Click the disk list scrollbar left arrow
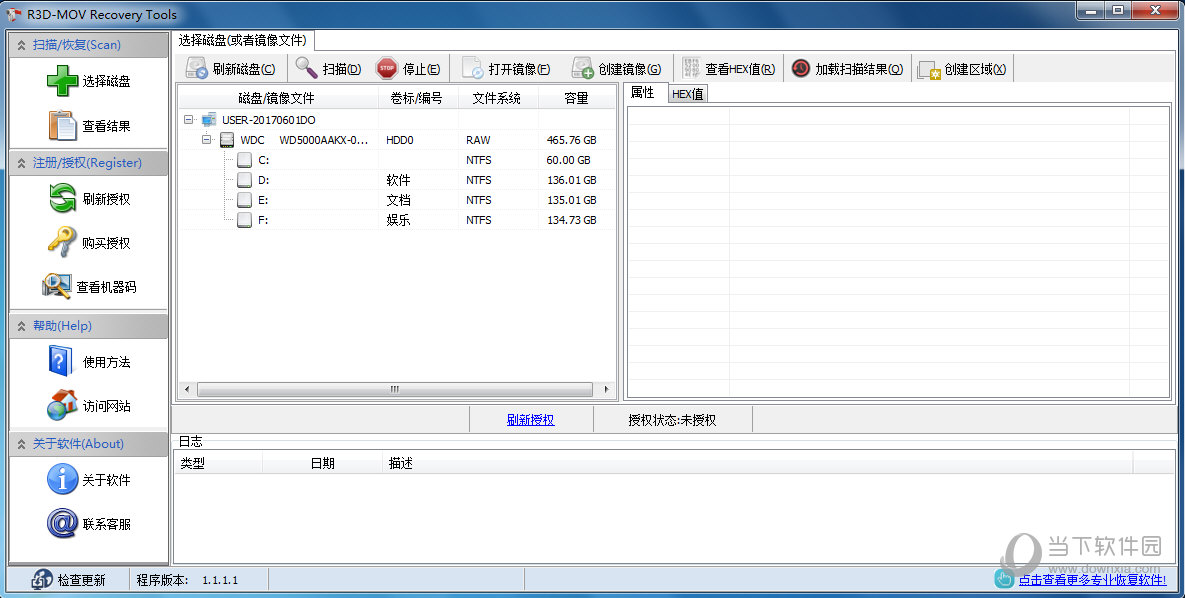The image size is (1185, 598). [187, 389]
